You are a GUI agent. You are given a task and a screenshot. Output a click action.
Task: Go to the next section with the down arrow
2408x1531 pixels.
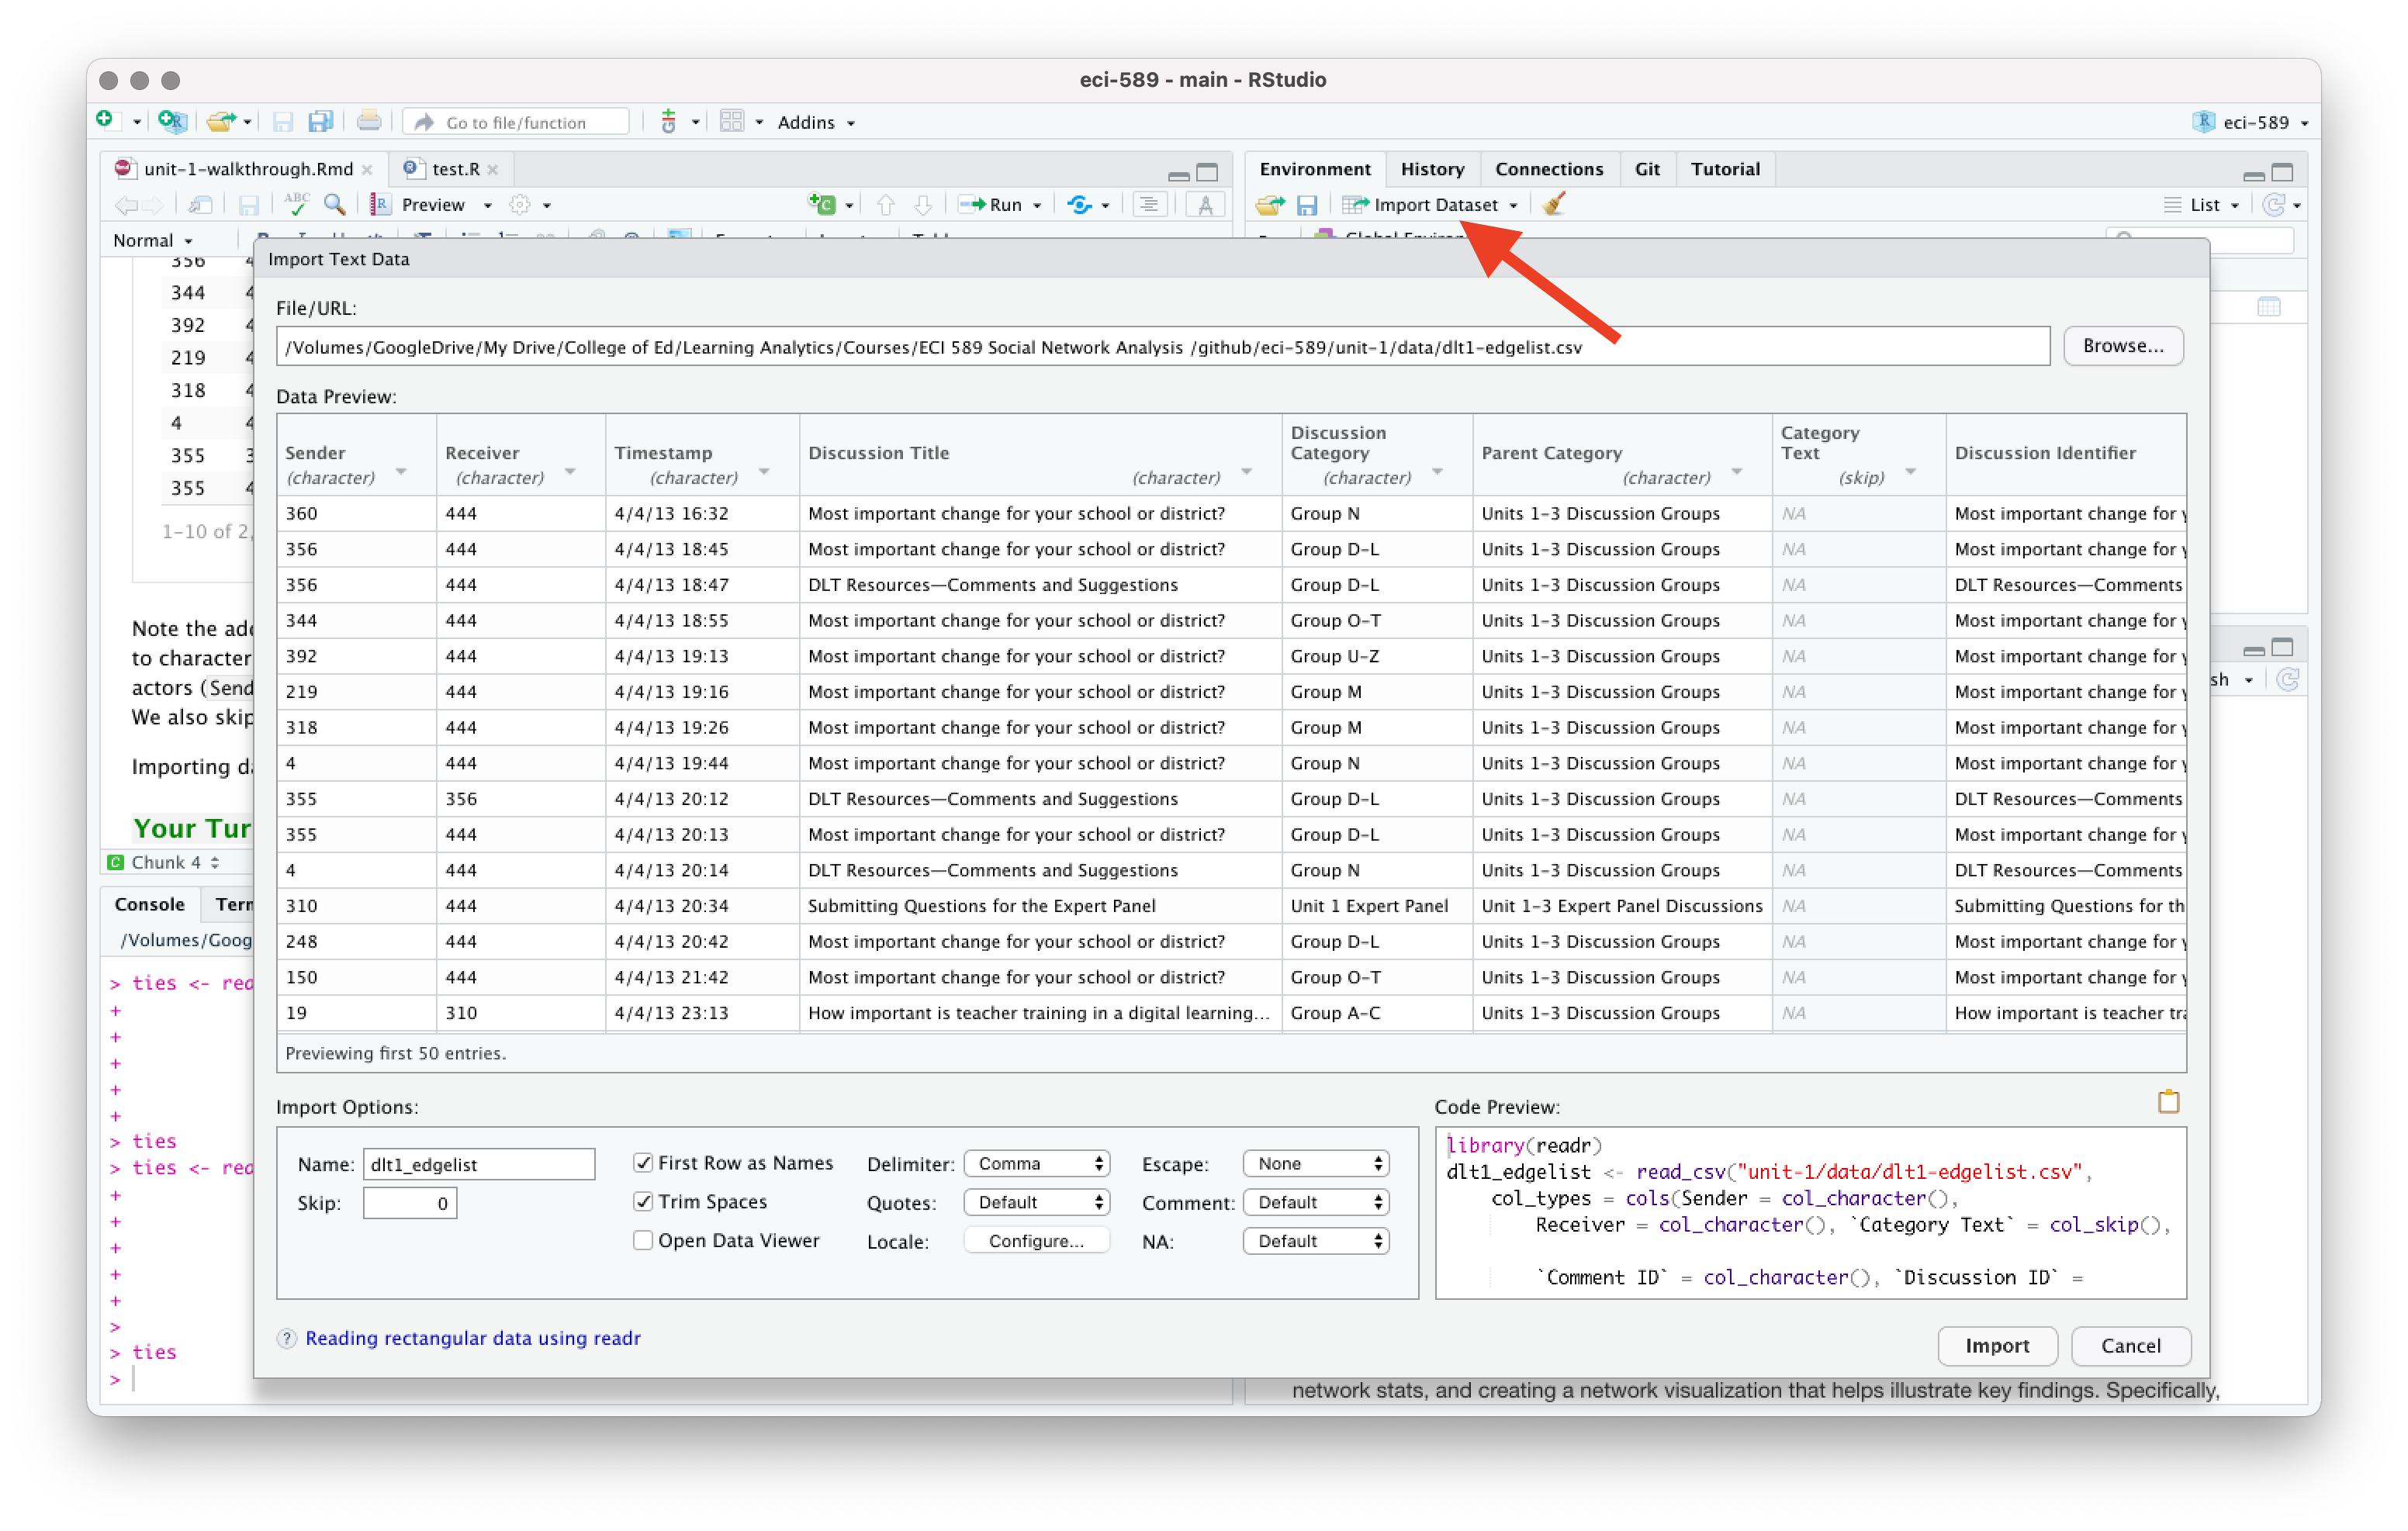(923, 205)
